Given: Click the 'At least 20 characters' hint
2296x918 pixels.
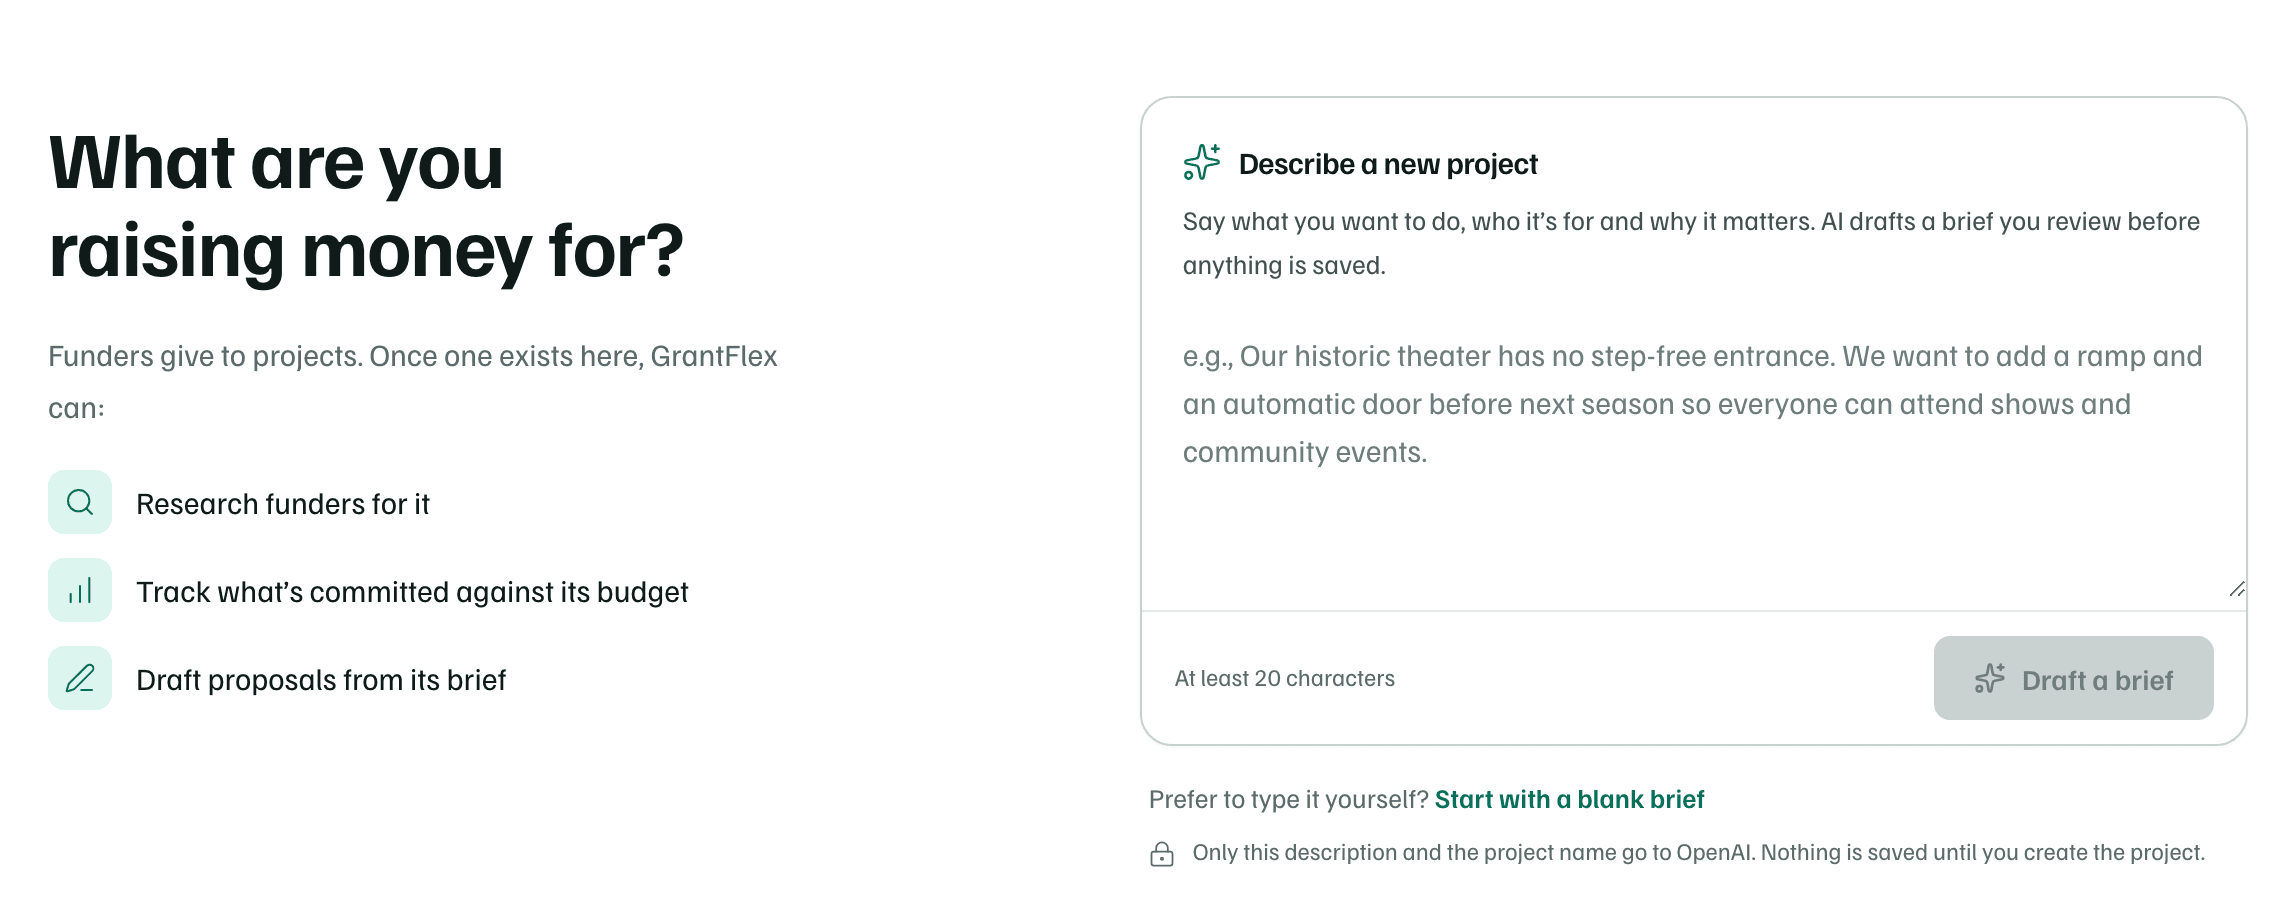Looking at the screenshot, I should click(1285, 679).
